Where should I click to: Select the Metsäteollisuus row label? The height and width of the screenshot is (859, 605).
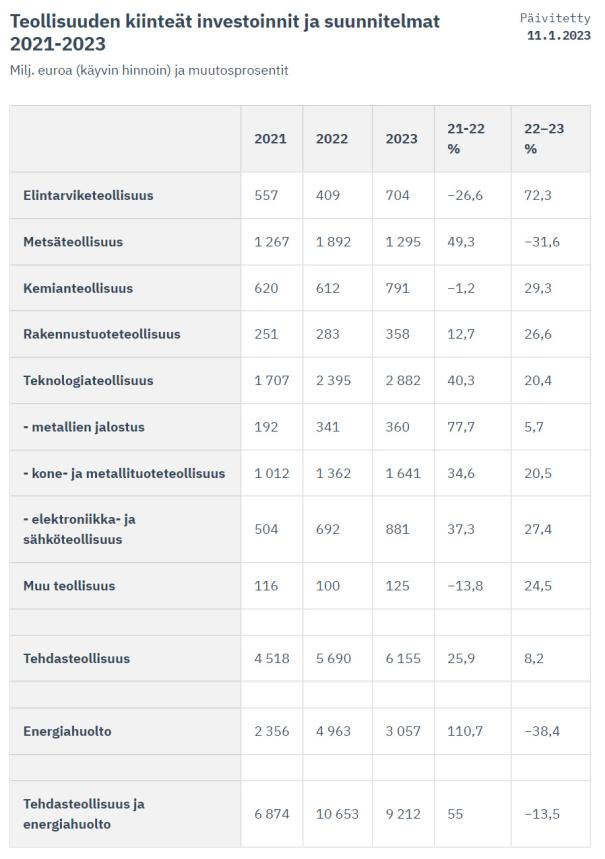point(73,242)
